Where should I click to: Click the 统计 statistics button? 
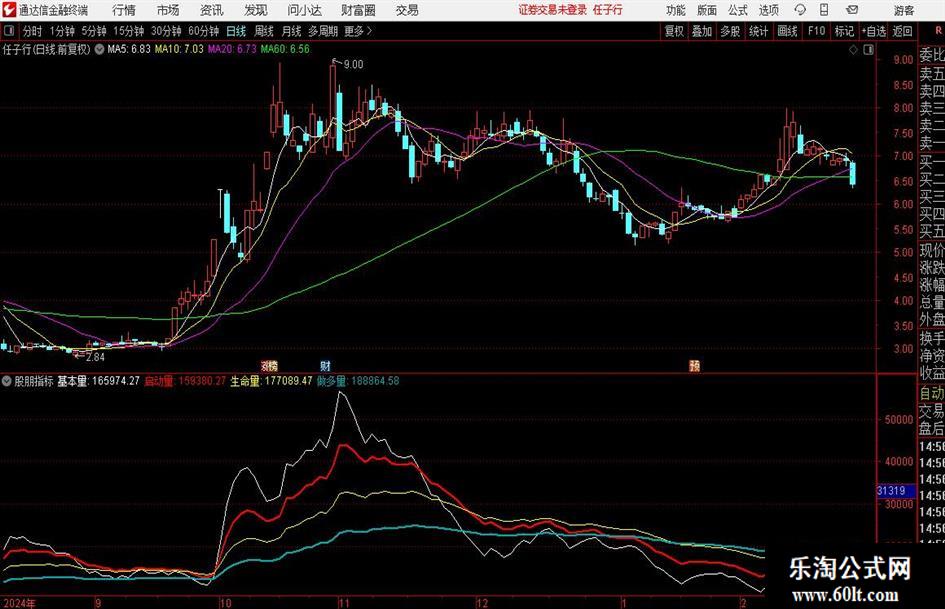[x=759, y=31]
